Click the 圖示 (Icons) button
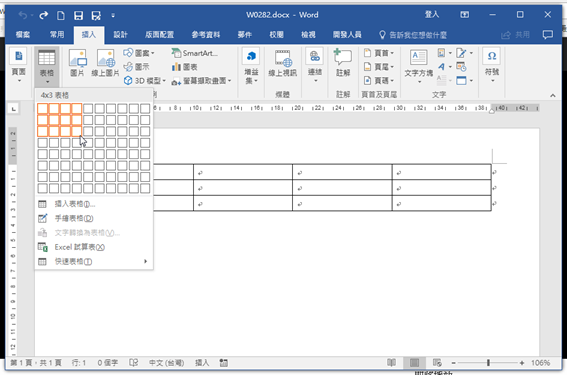Image resolution: width=567 pixels, height=375 pixels. coord(136,67)
